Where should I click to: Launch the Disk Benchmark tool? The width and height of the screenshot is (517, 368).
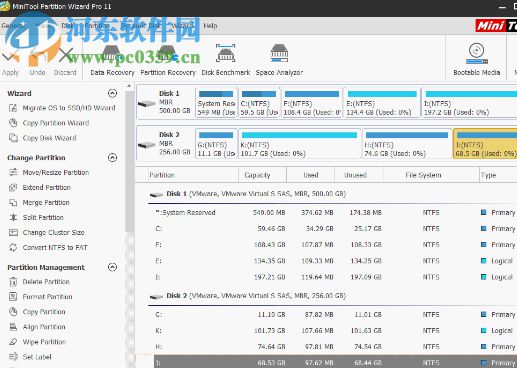226,61
